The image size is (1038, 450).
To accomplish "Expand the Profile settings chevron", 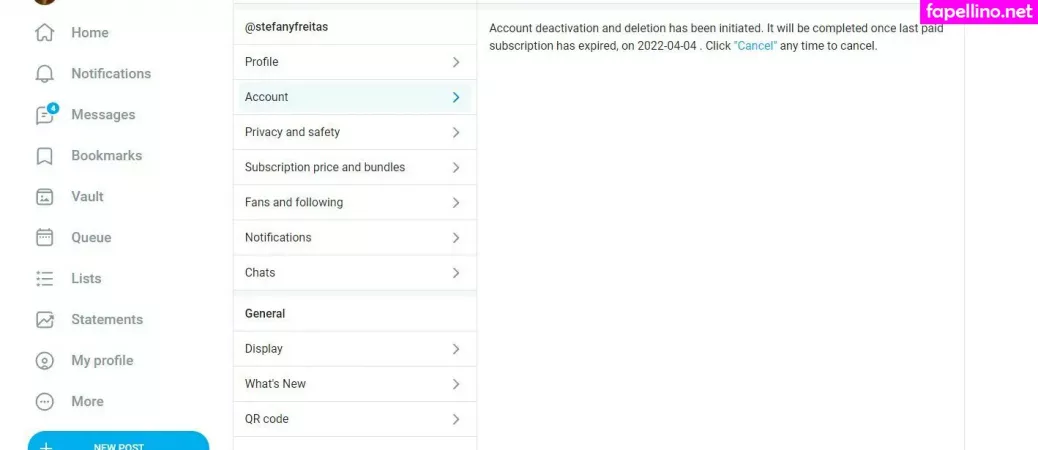I will [455, 62].
